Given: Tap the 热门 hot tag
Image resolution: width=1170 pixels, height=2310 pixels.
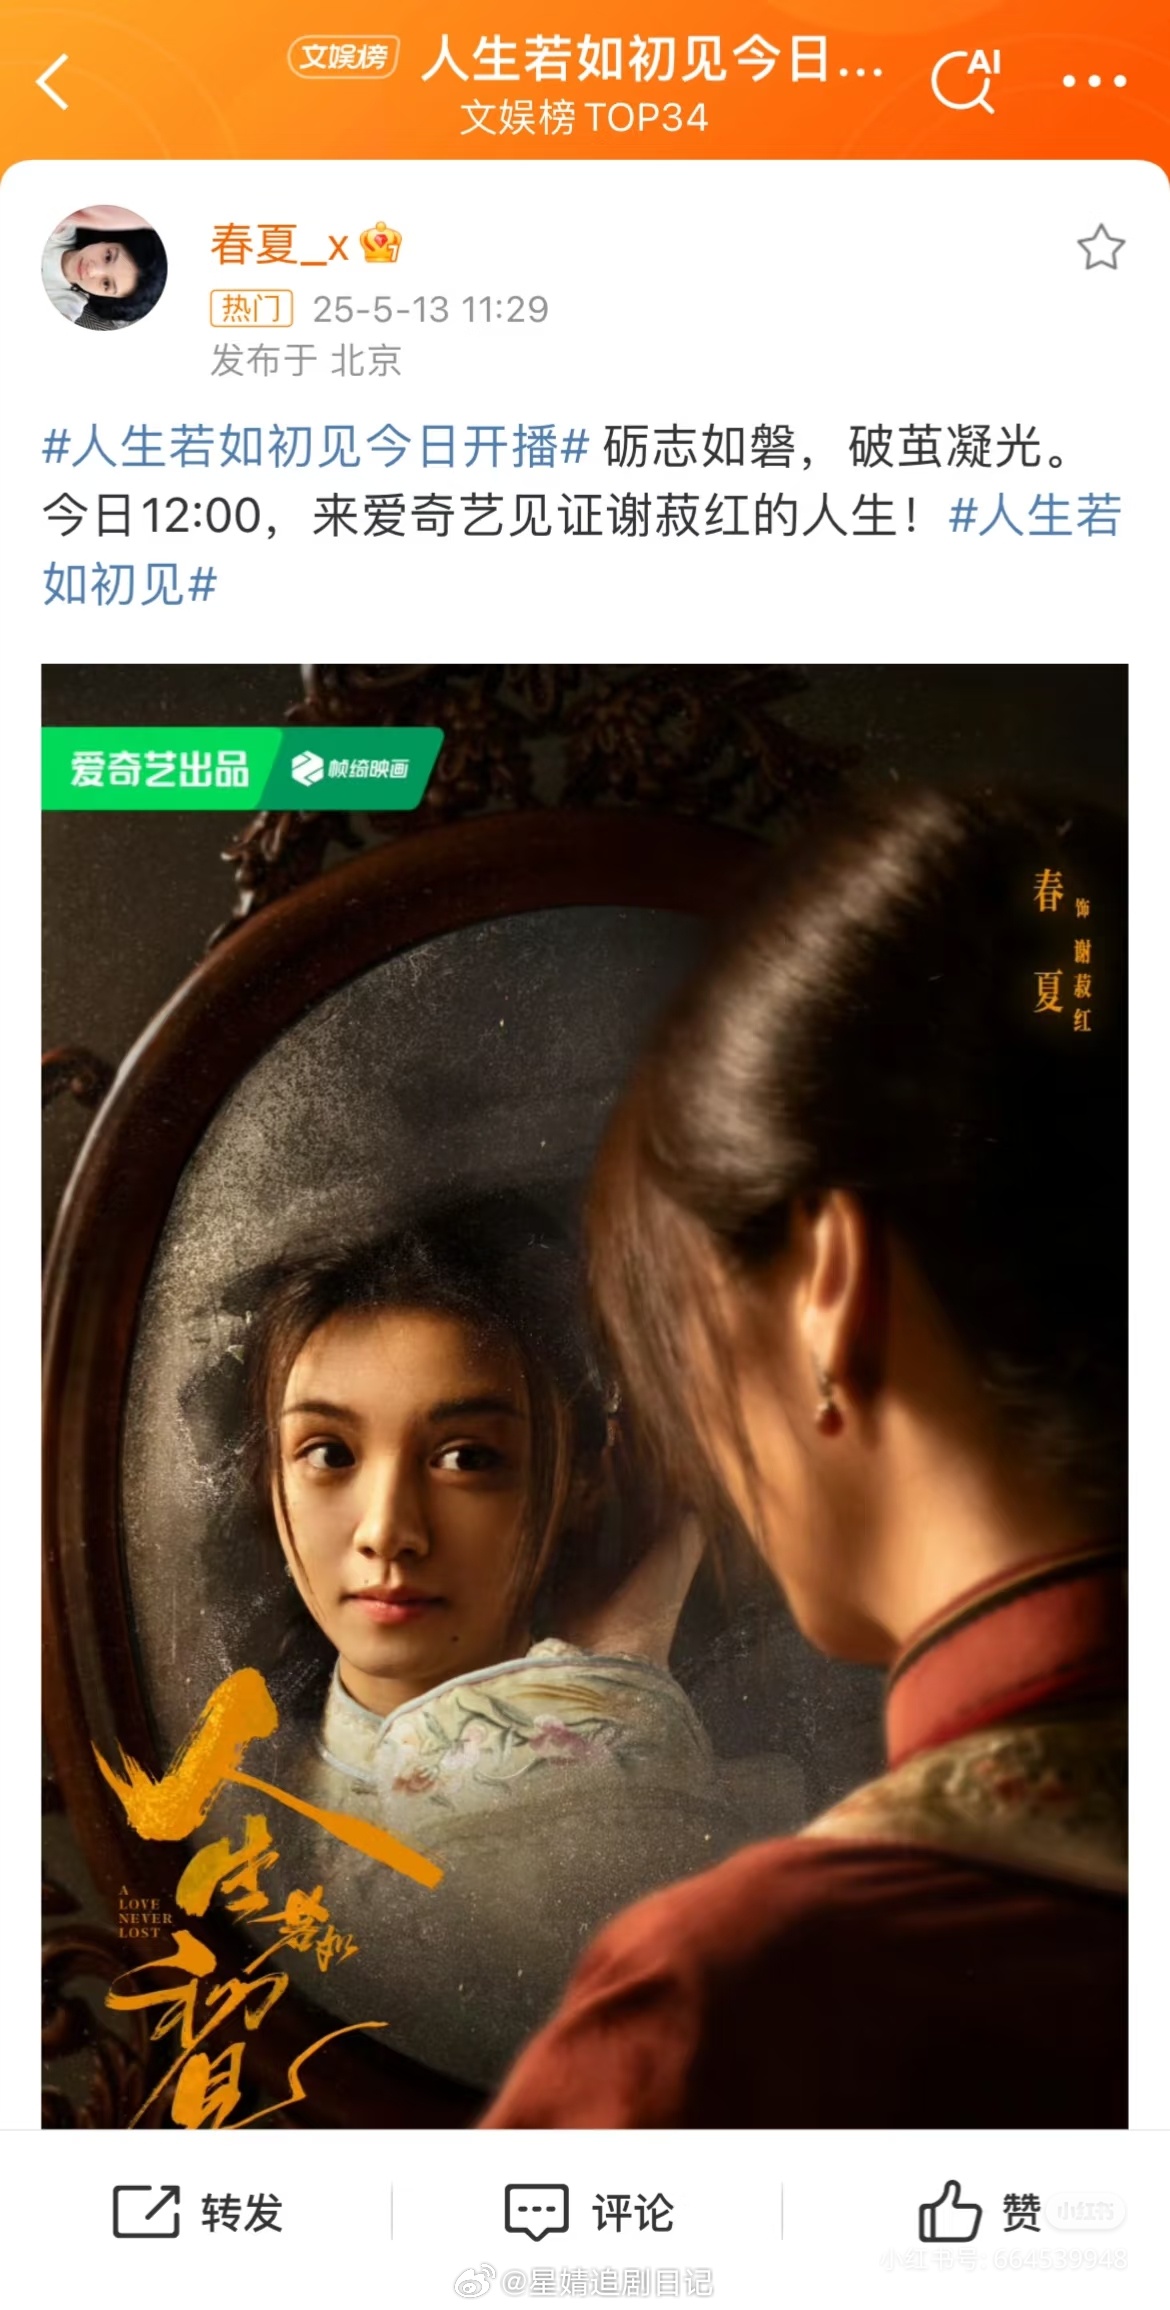Looking at the screenshot, I should coord(251,308).
